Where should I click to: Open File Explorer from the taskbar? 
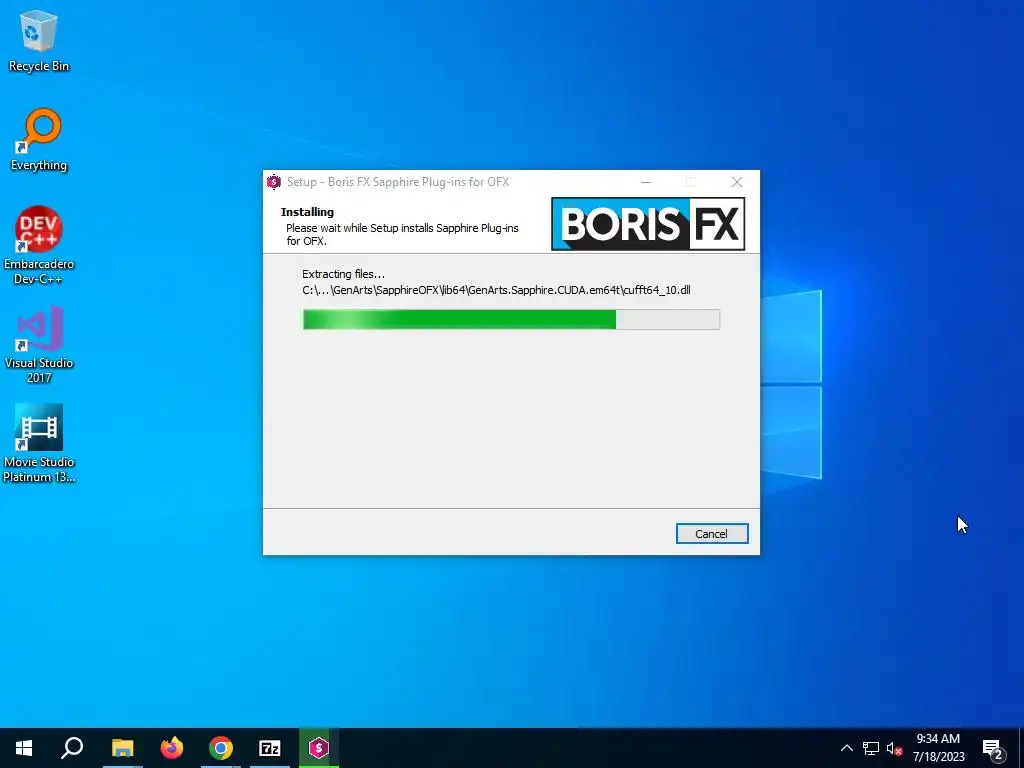[x=122, y=748]
